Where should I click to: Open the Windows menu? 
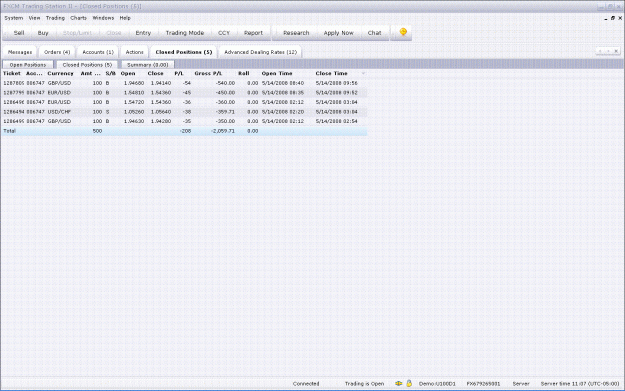pos(103,18)
